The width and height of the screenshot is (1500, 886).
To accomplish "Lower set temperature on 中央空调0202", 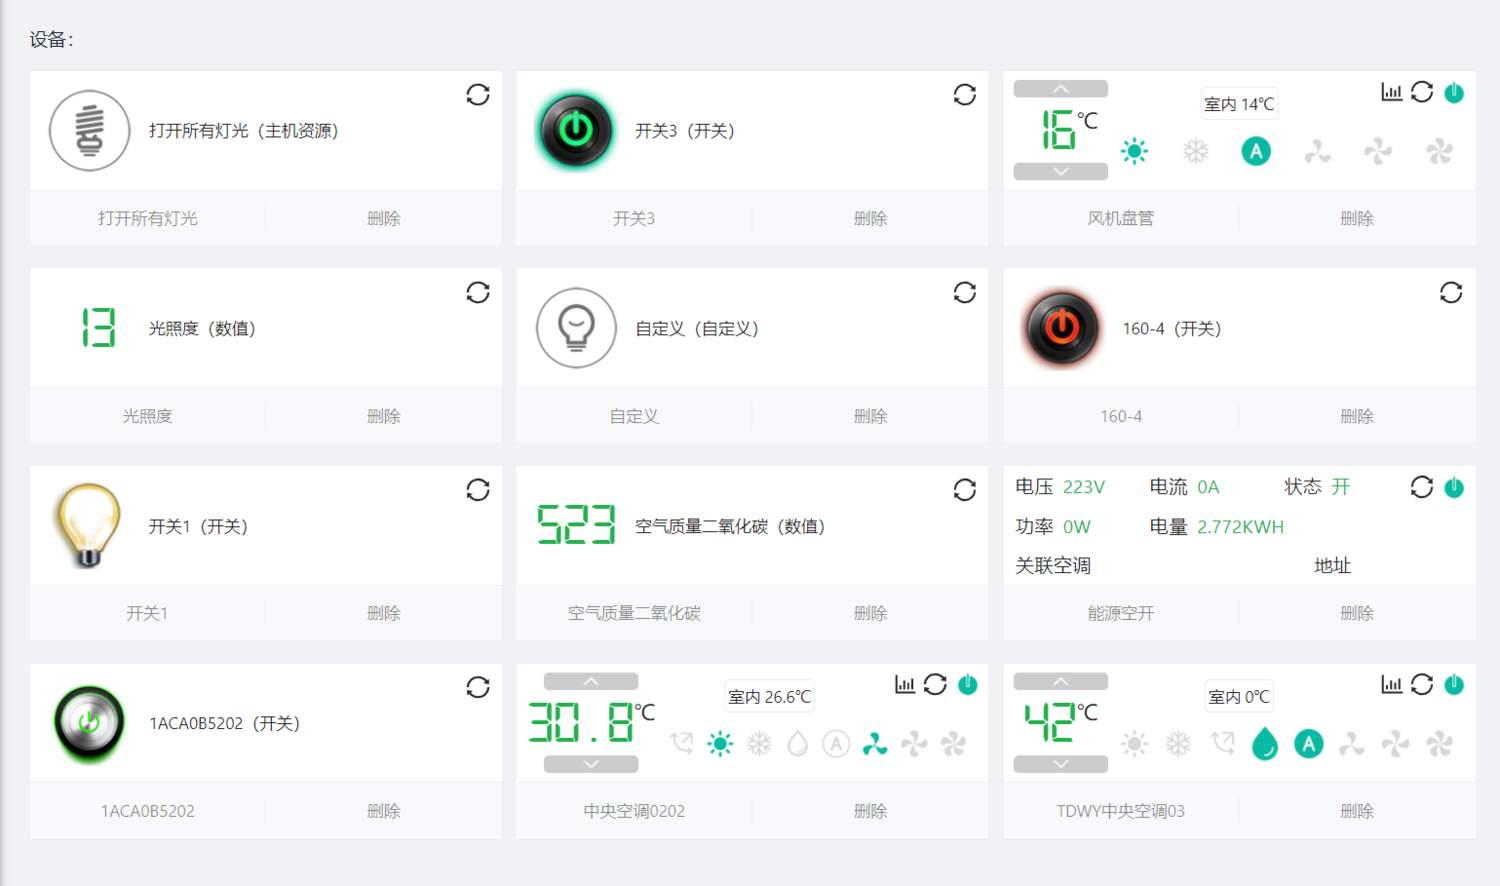I will [591, 764].
